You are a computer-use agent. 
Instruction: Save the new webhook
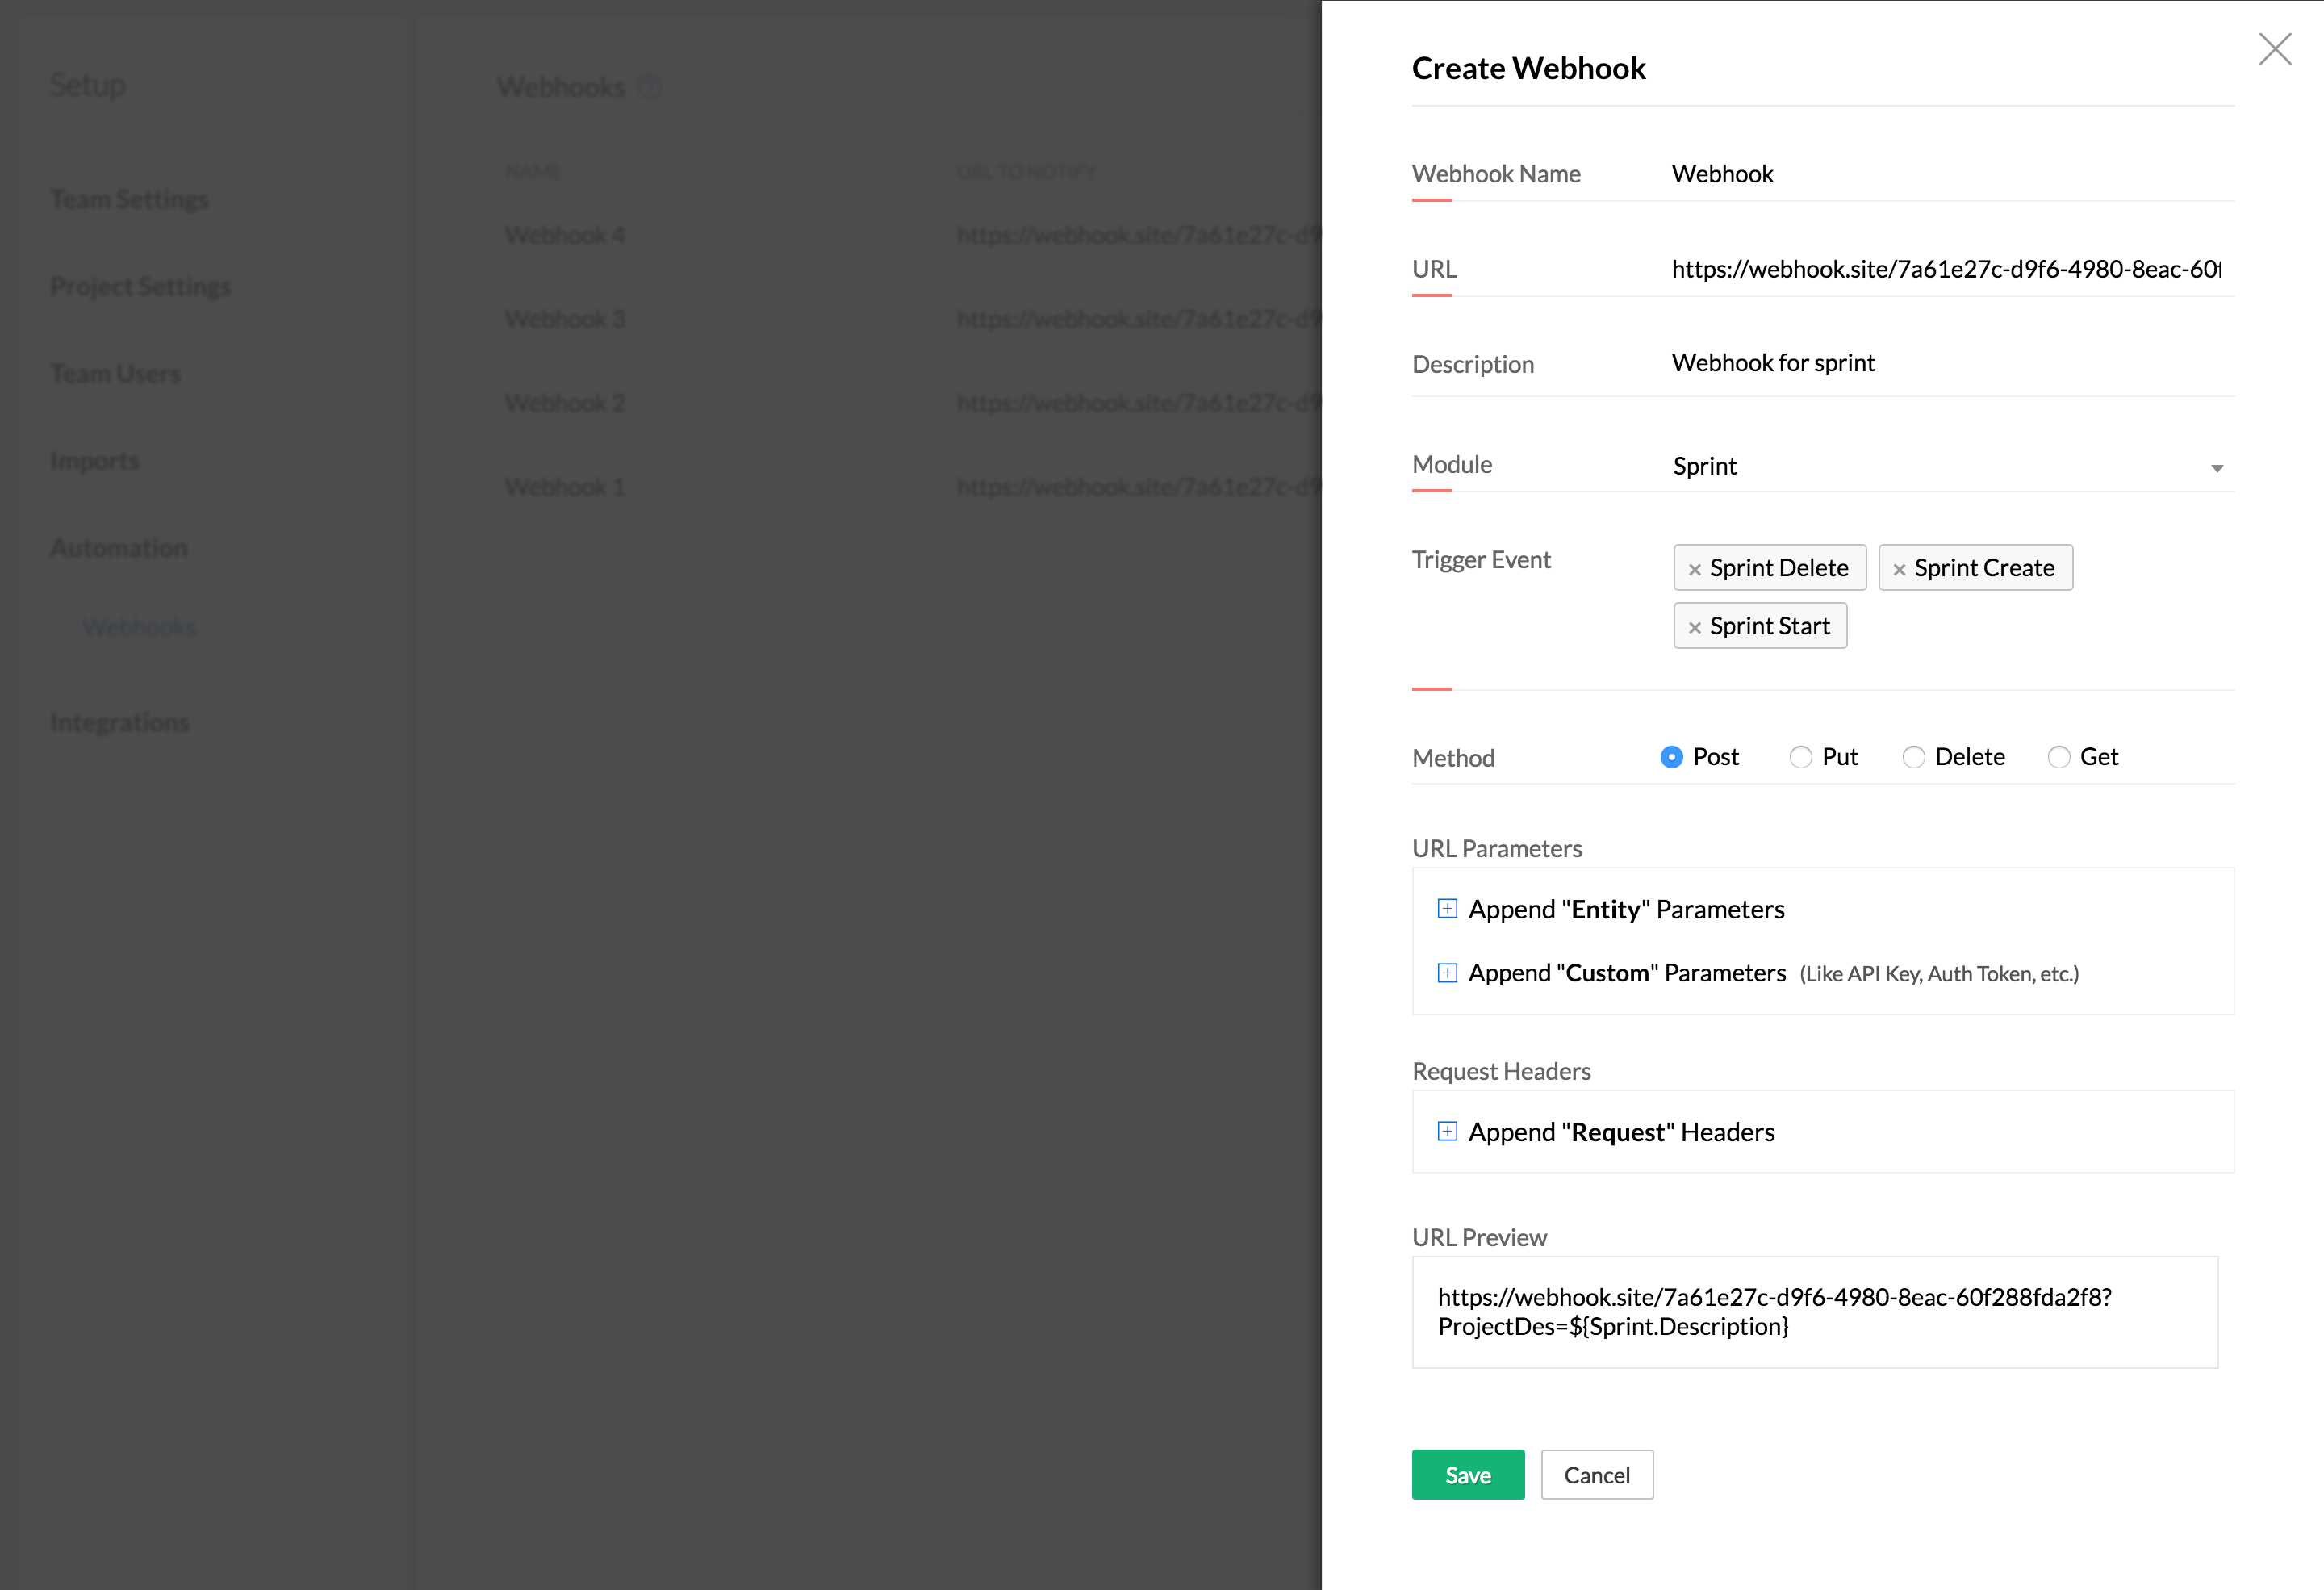click(x=1467, y=1475)
